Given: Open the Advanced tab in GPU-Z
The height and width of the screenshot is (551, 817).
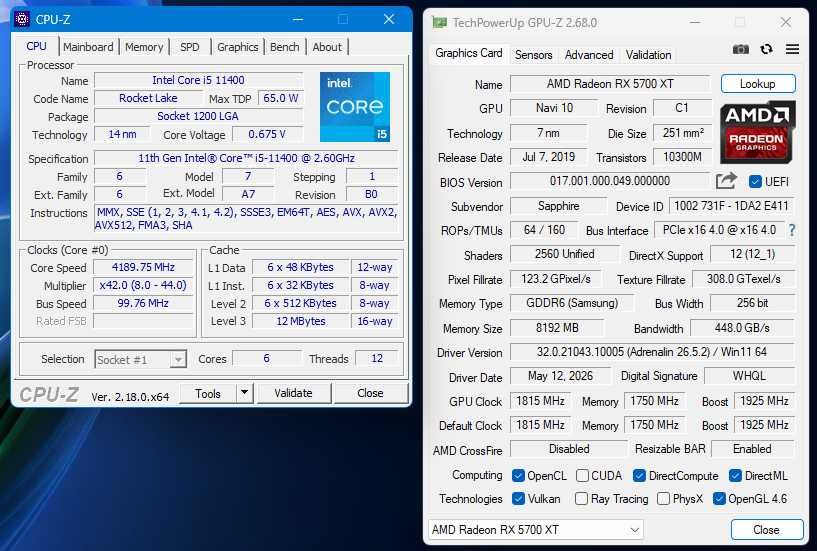Looking at the screenshot, I should (589, 55).
